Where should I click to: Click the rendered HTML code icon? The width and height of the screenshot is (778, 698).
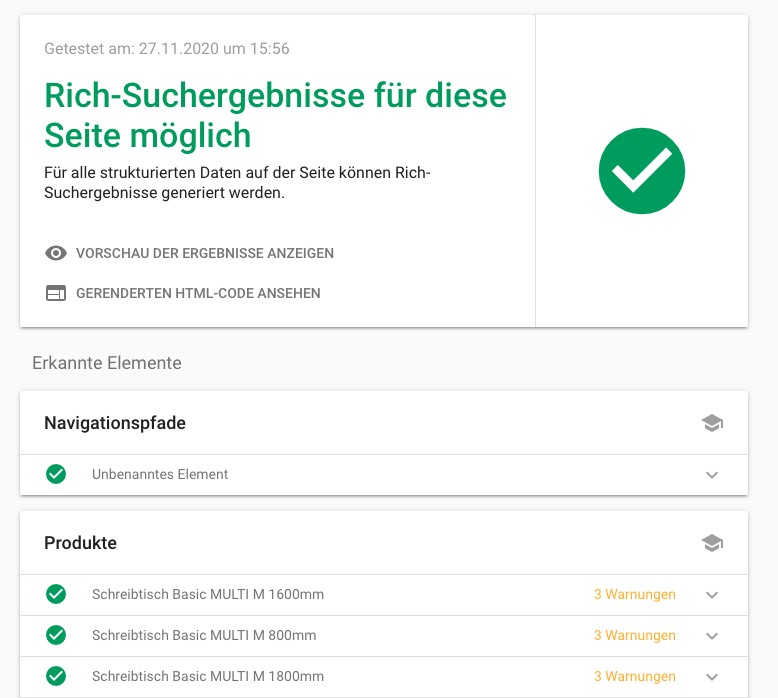tap(56, 293)
